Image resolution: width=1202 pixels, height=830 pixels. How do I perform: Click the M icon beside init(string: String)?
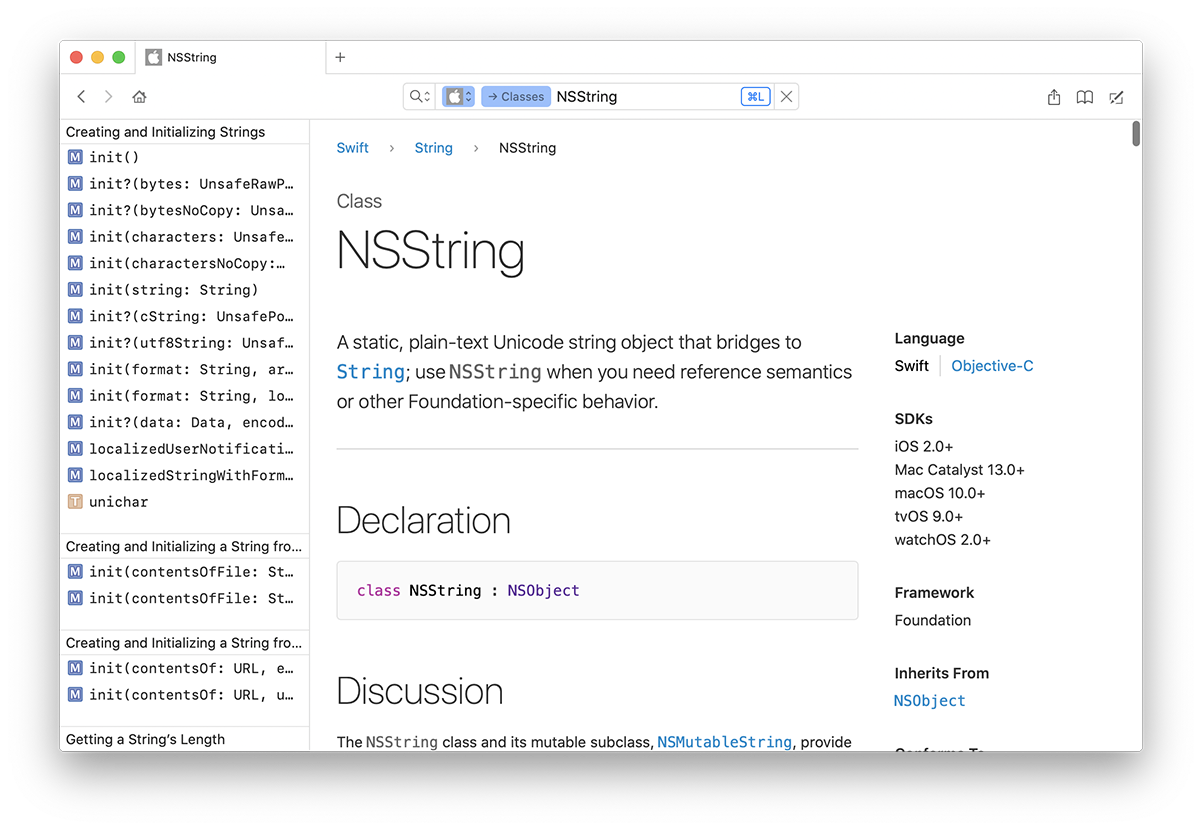click(x=75, y=290)
